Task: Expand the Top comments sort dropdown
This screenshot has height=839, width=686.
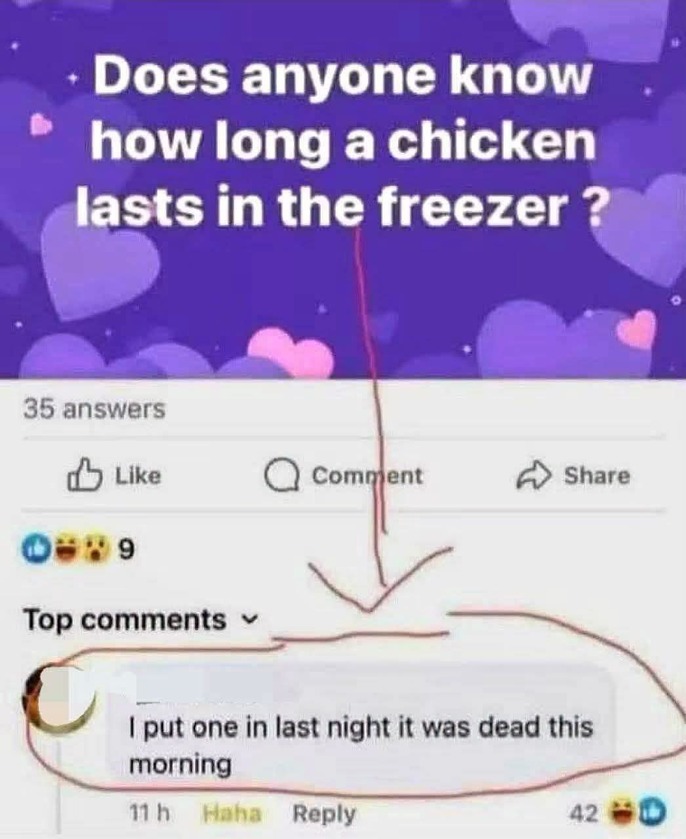Action: pyautogui.click(x=141, y=620)
